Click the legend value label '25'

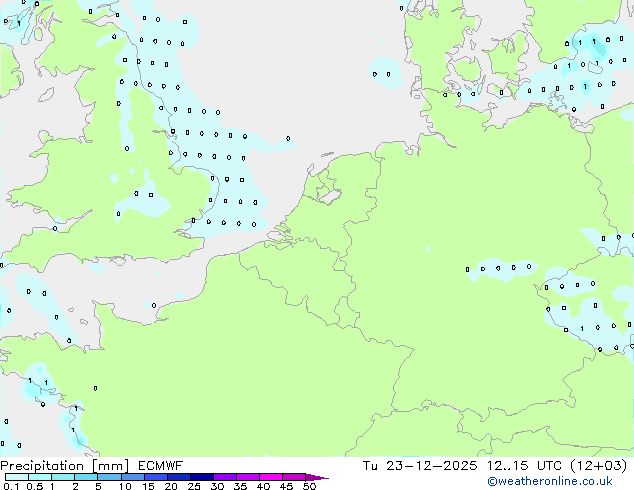coord(194,486)
